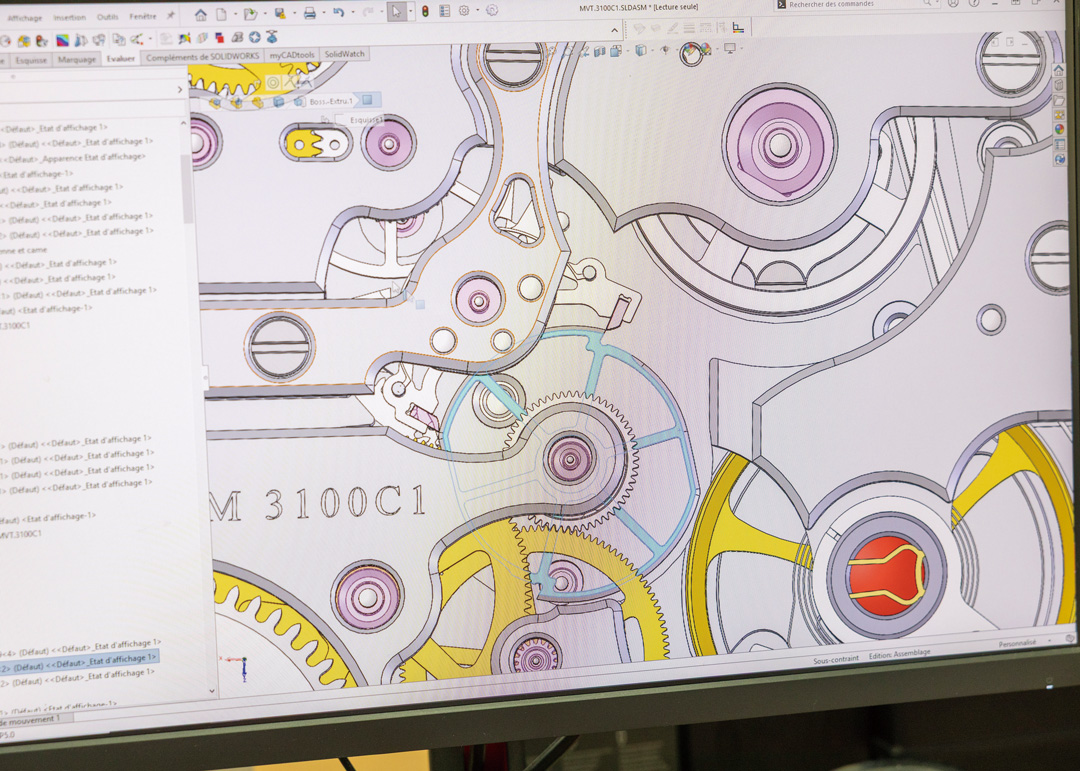The height and width of the screenshot is (771, 1080).
Task: Click the feature tree scrollbar up arrow
Action: [183, 123]
